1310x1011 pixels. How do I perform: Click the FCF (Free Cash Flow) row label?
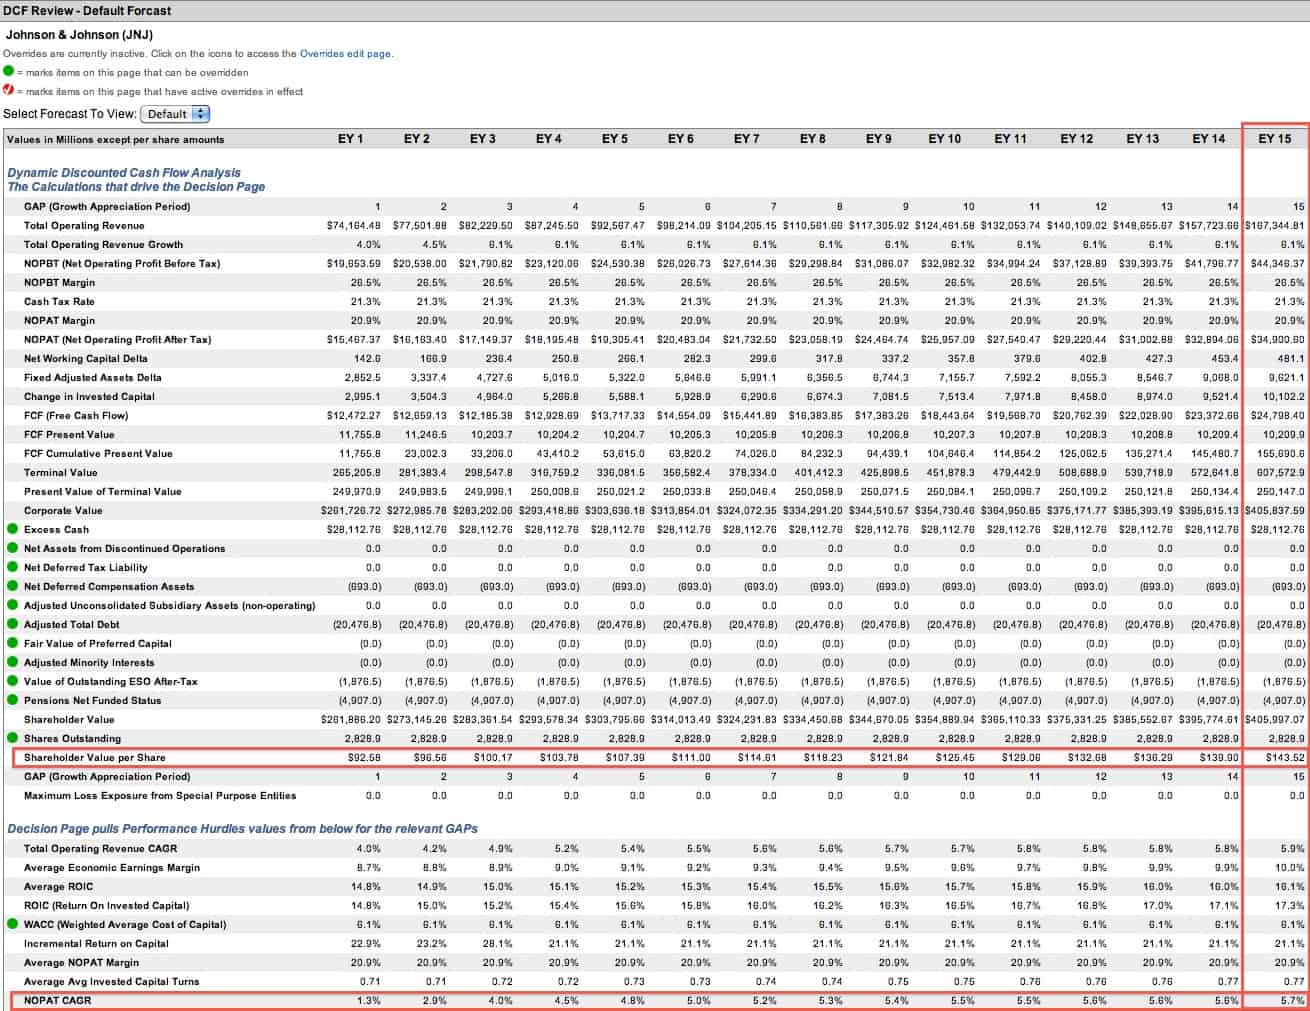[x=76, y=415]
